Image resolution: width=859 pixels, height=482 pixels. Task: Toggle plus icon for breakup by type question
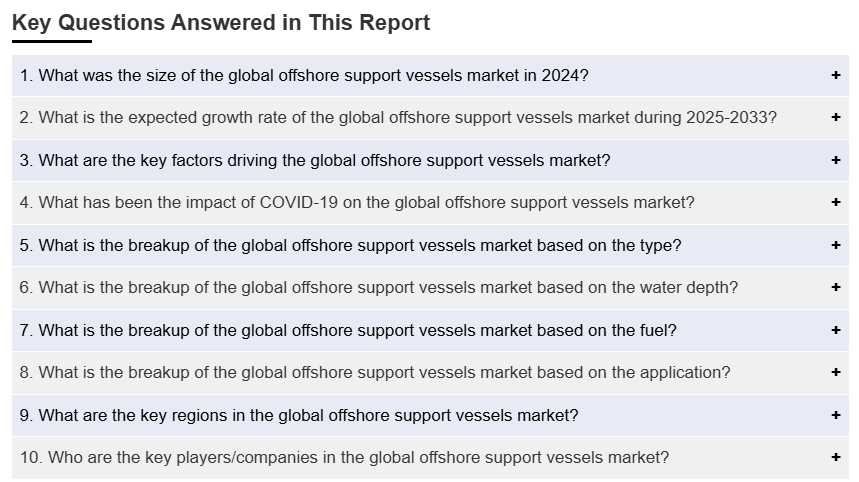tap(835, 245)
